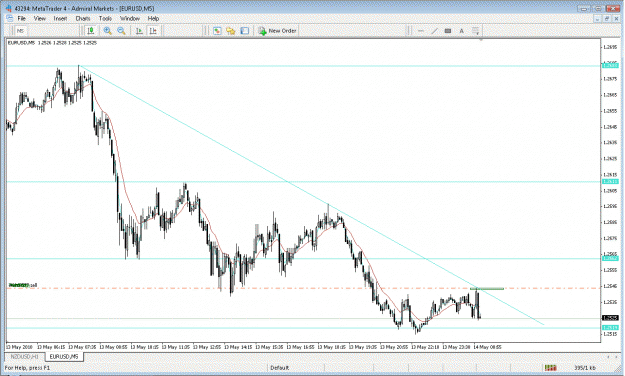Expand the line studies toolbar dropdown

point(476,31)
